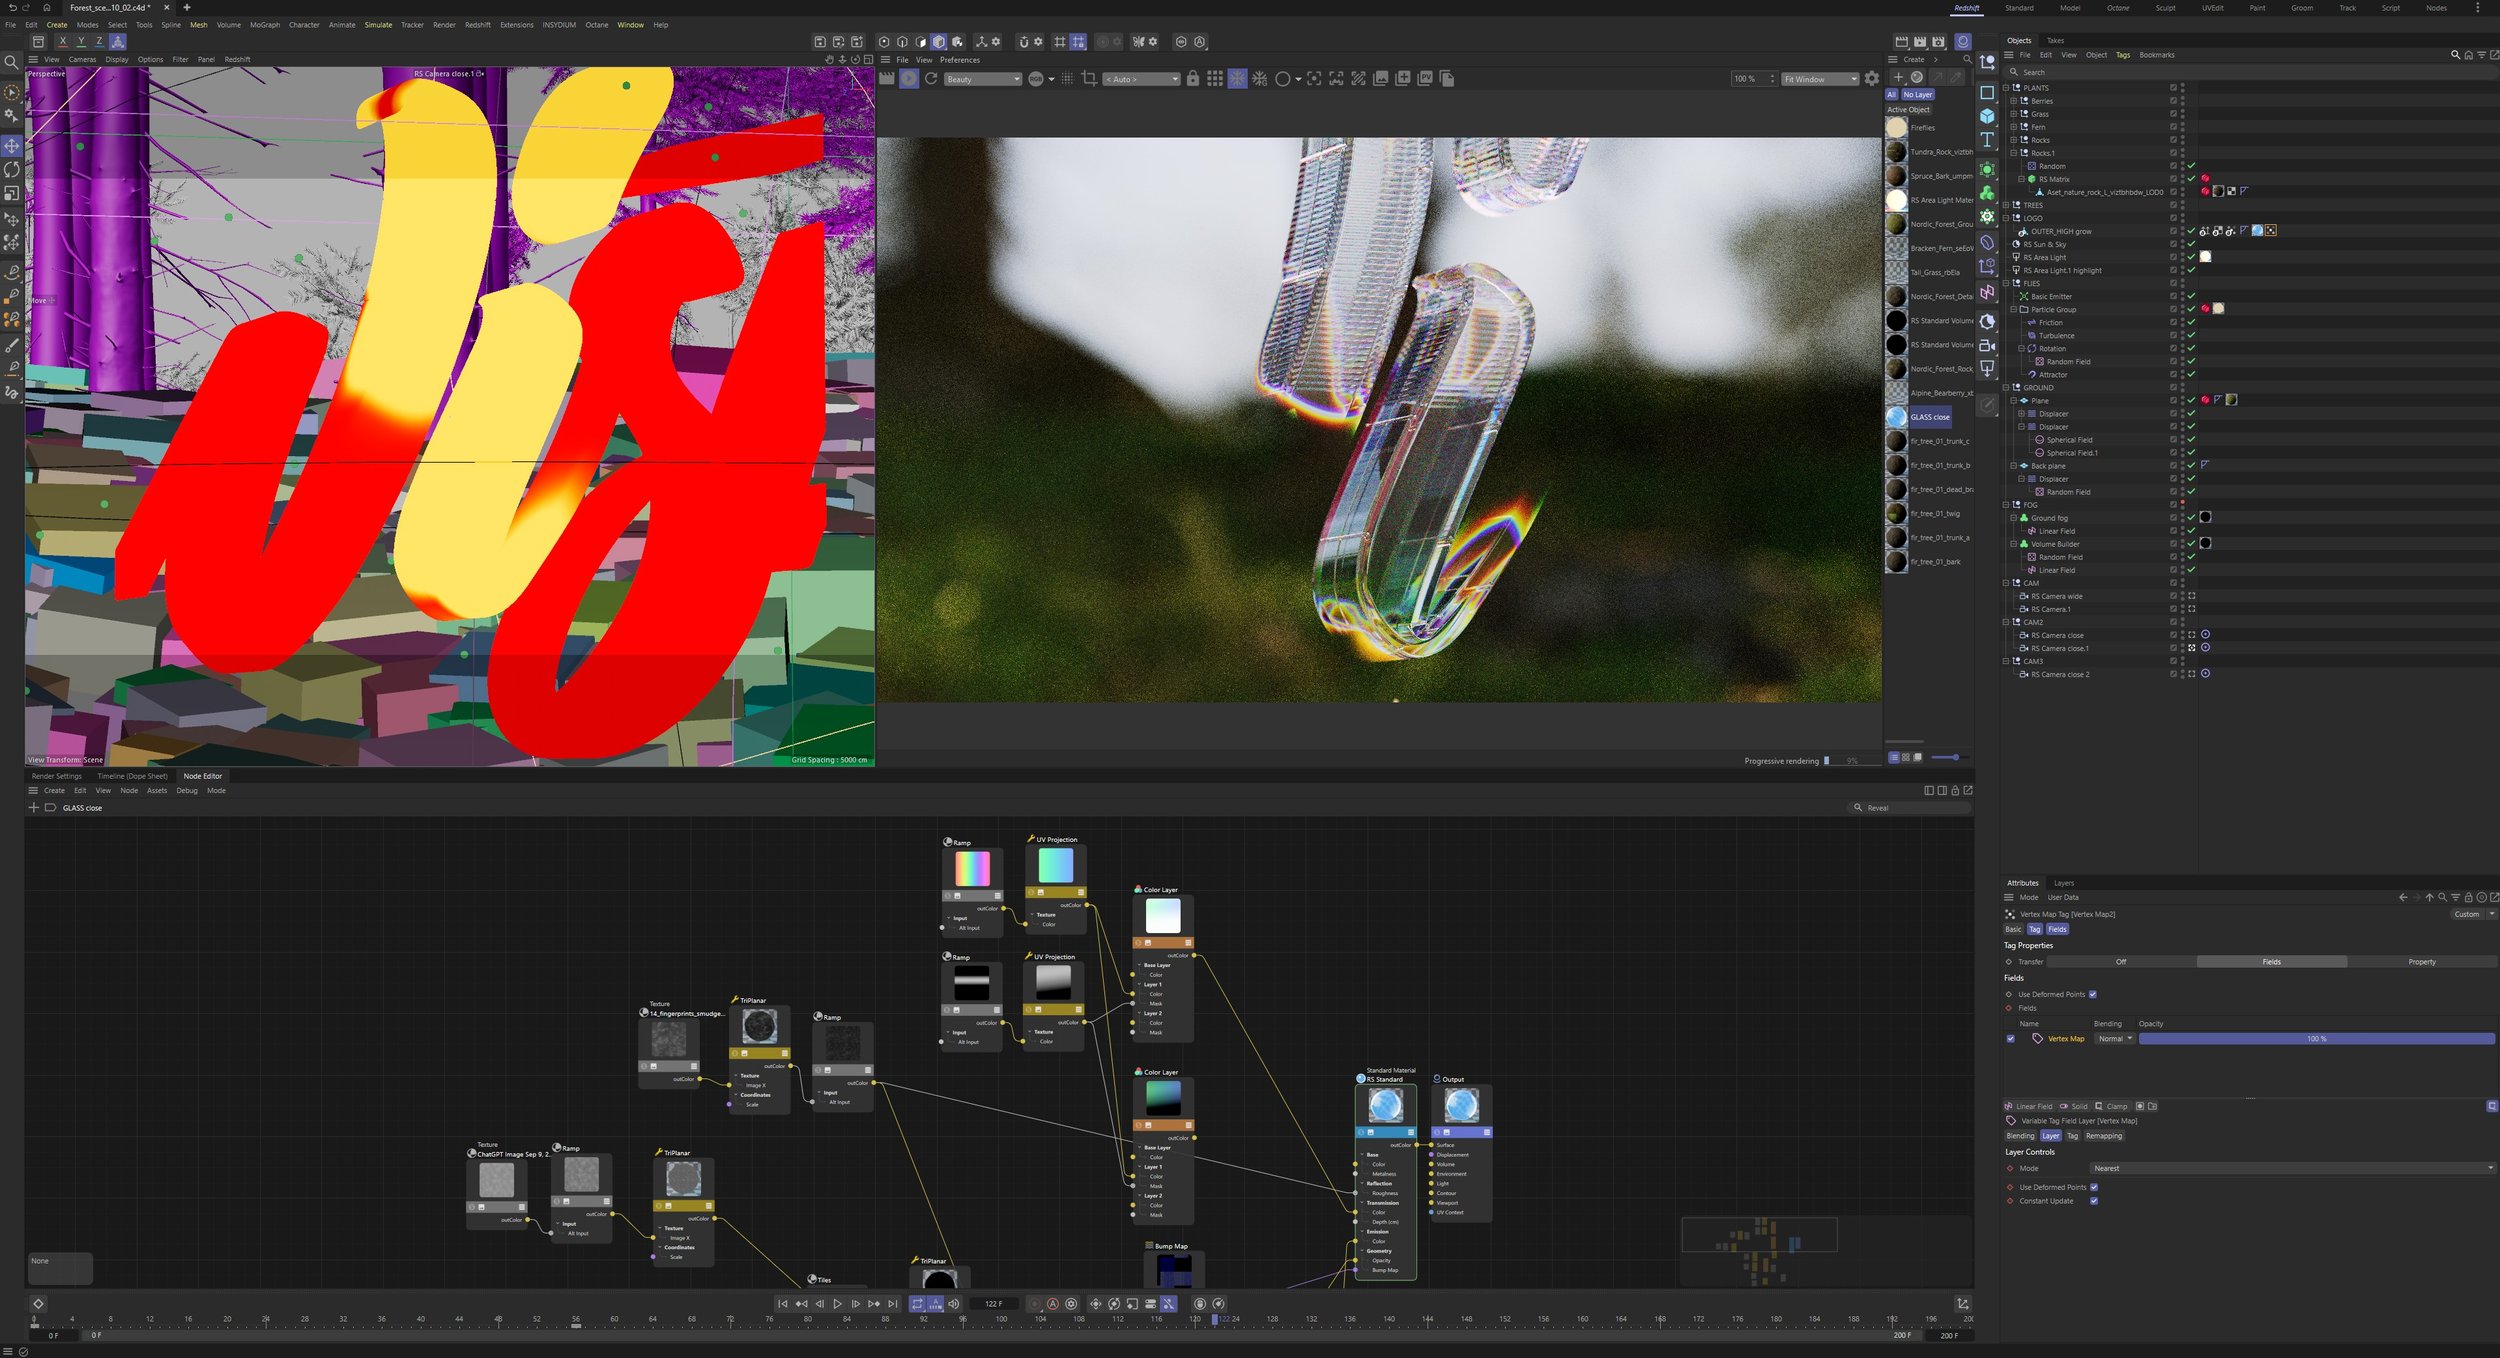
Task: Switch to the Takes tab
Action: tap(2056, 41)
